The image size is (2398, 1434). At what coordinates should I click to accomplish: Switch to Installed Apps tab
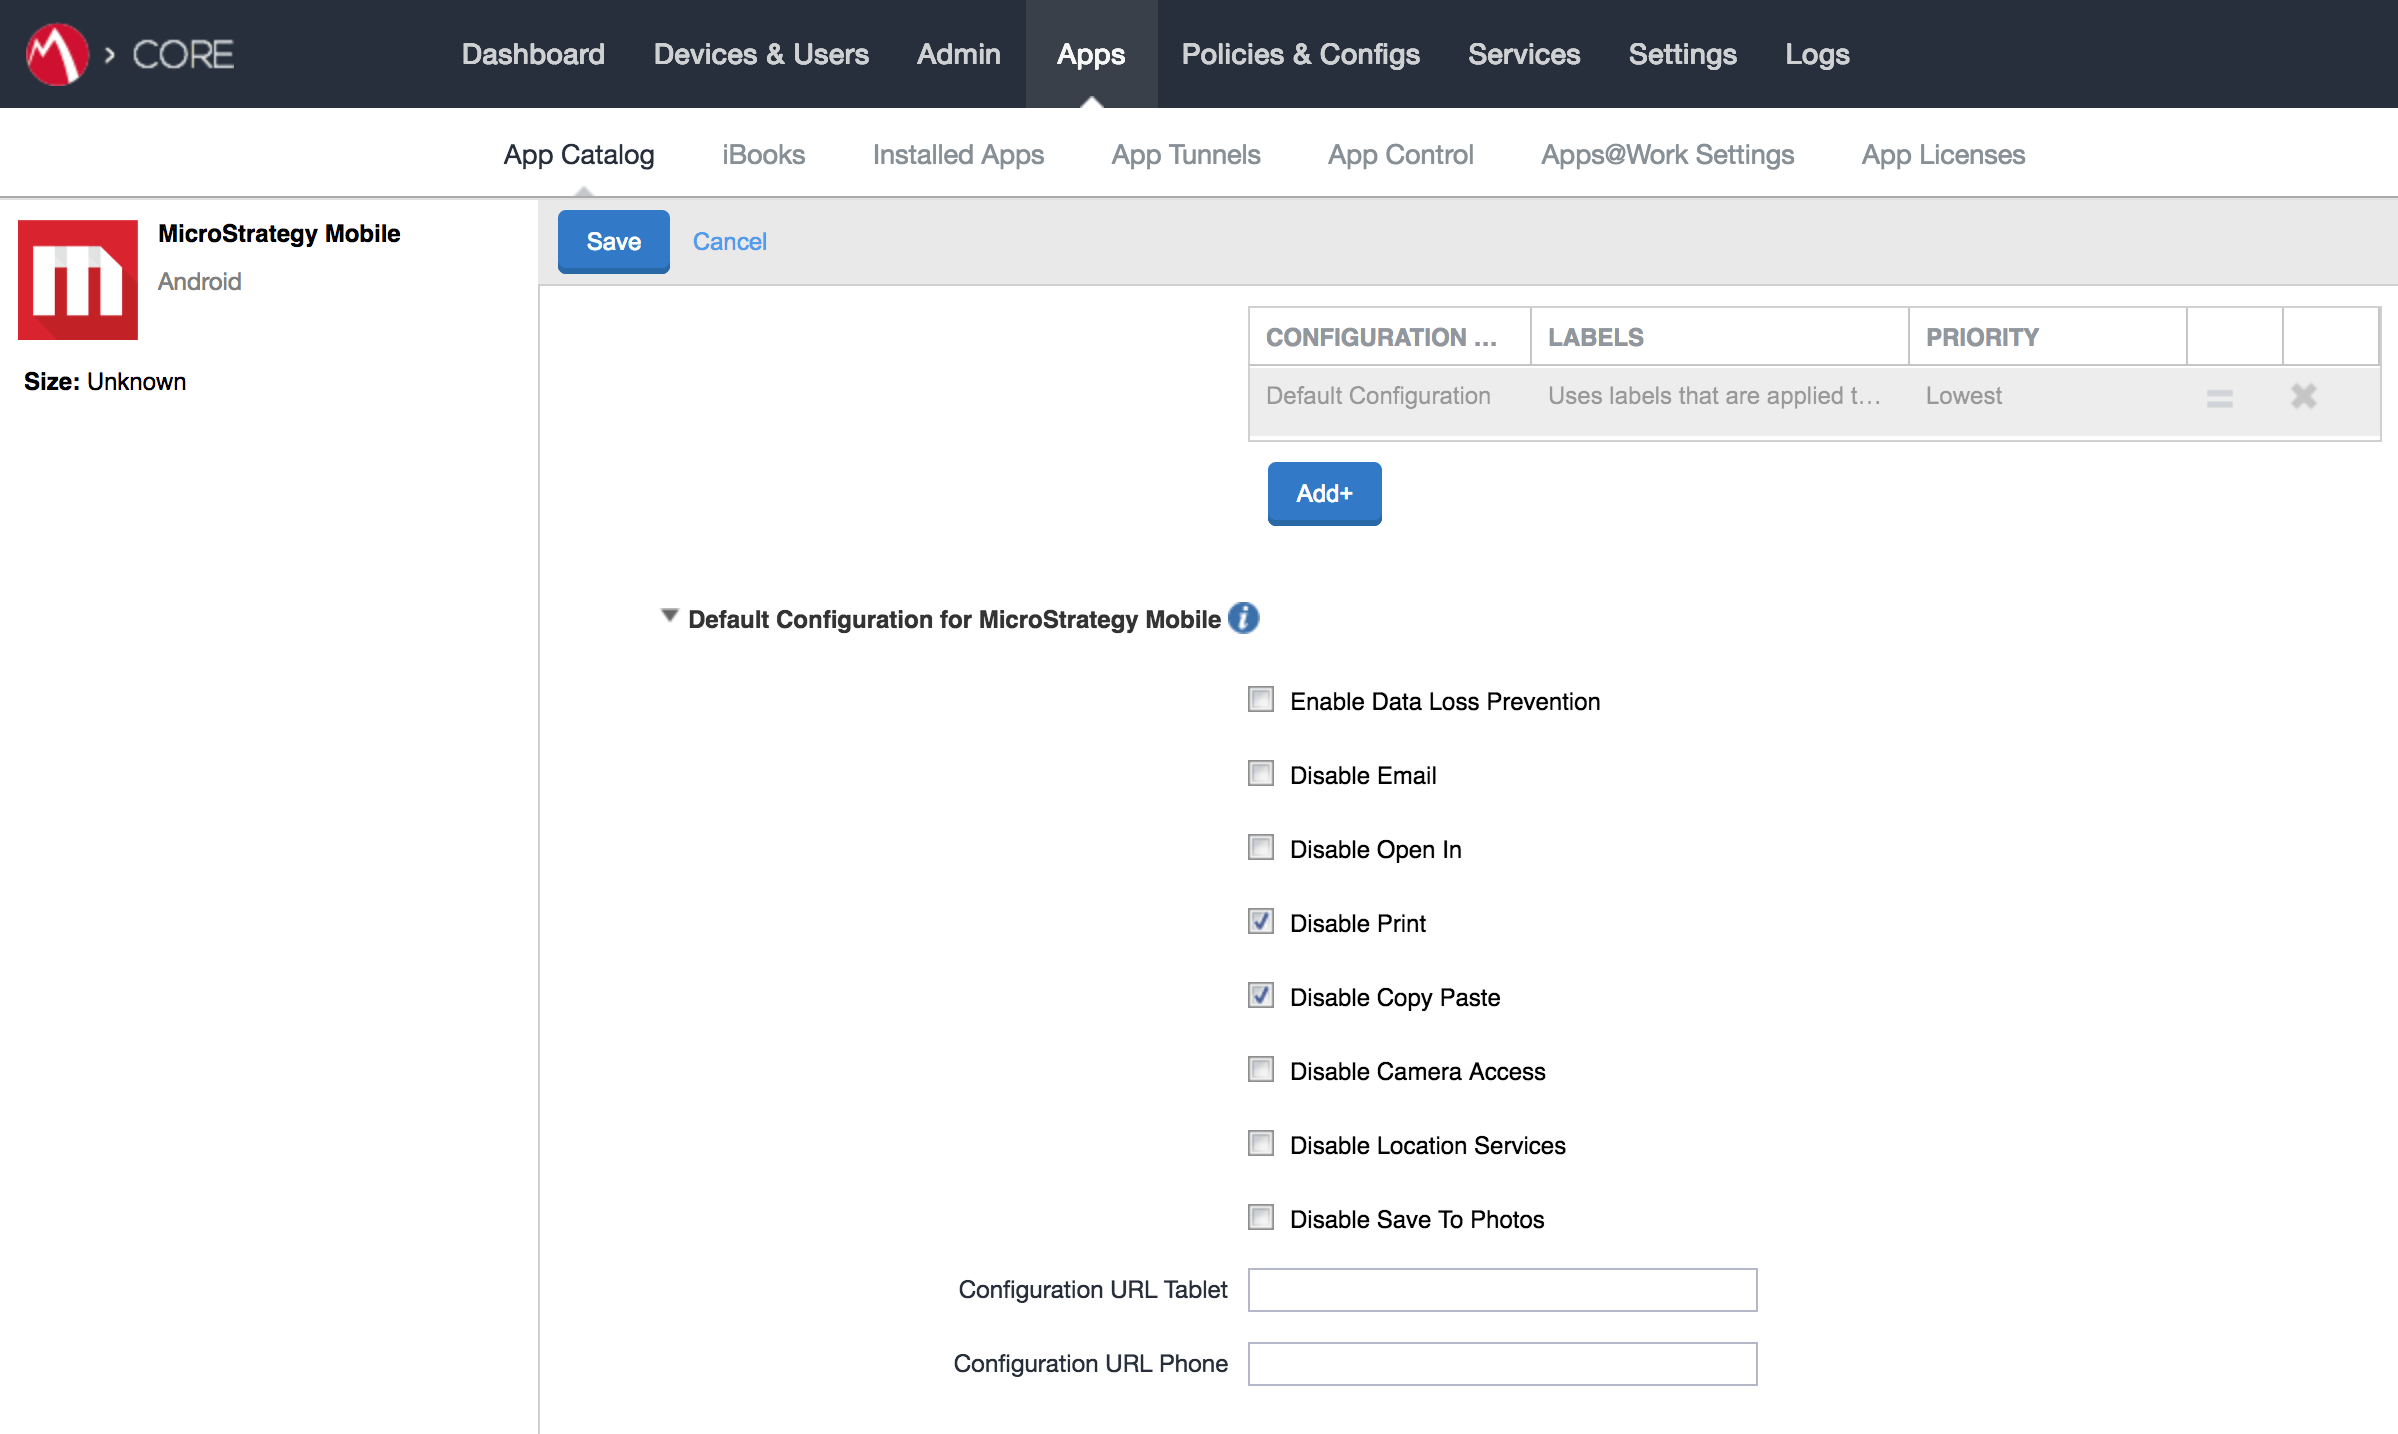[x=958, y=155]
